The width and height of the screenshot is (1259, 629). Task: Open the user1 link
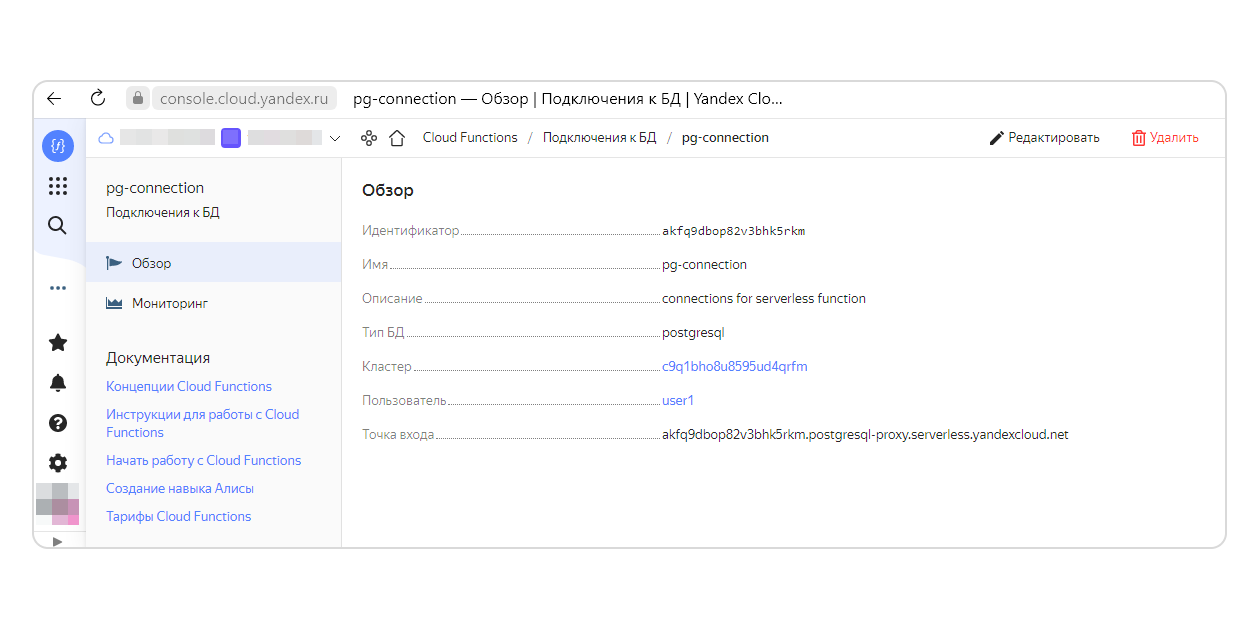click(x=678, y=400)
